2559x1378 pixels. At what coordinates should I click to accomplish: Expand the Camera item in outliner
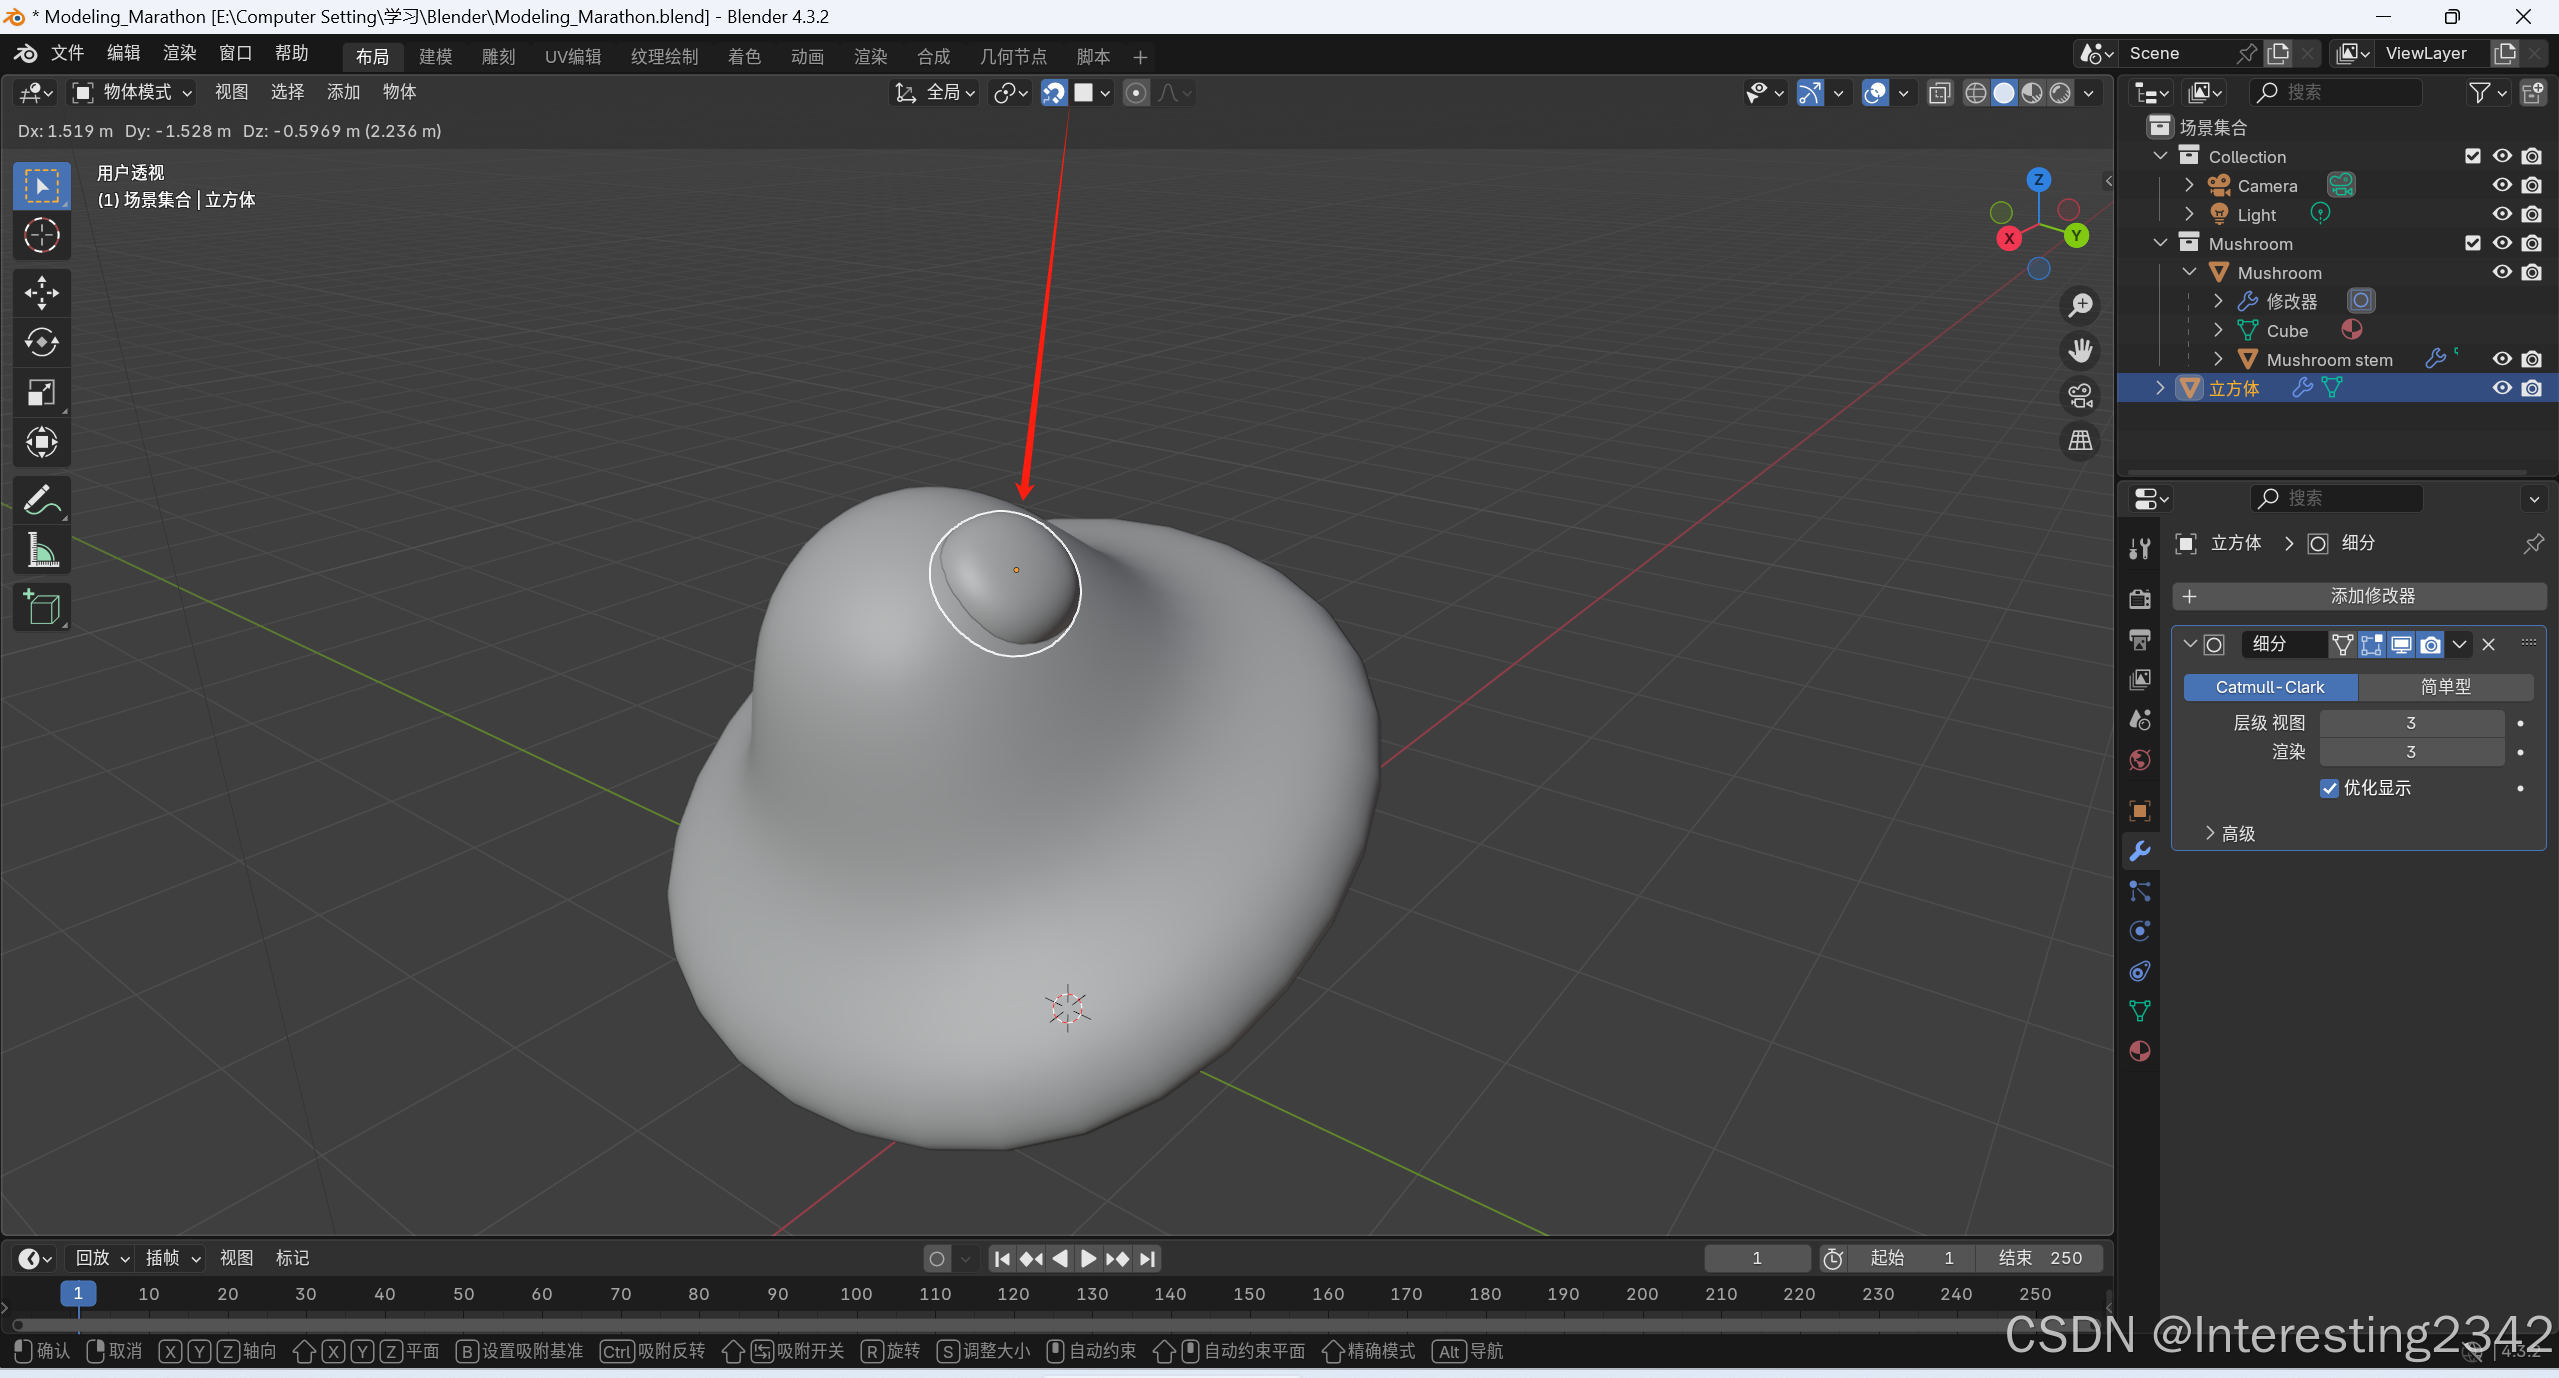2189,185
